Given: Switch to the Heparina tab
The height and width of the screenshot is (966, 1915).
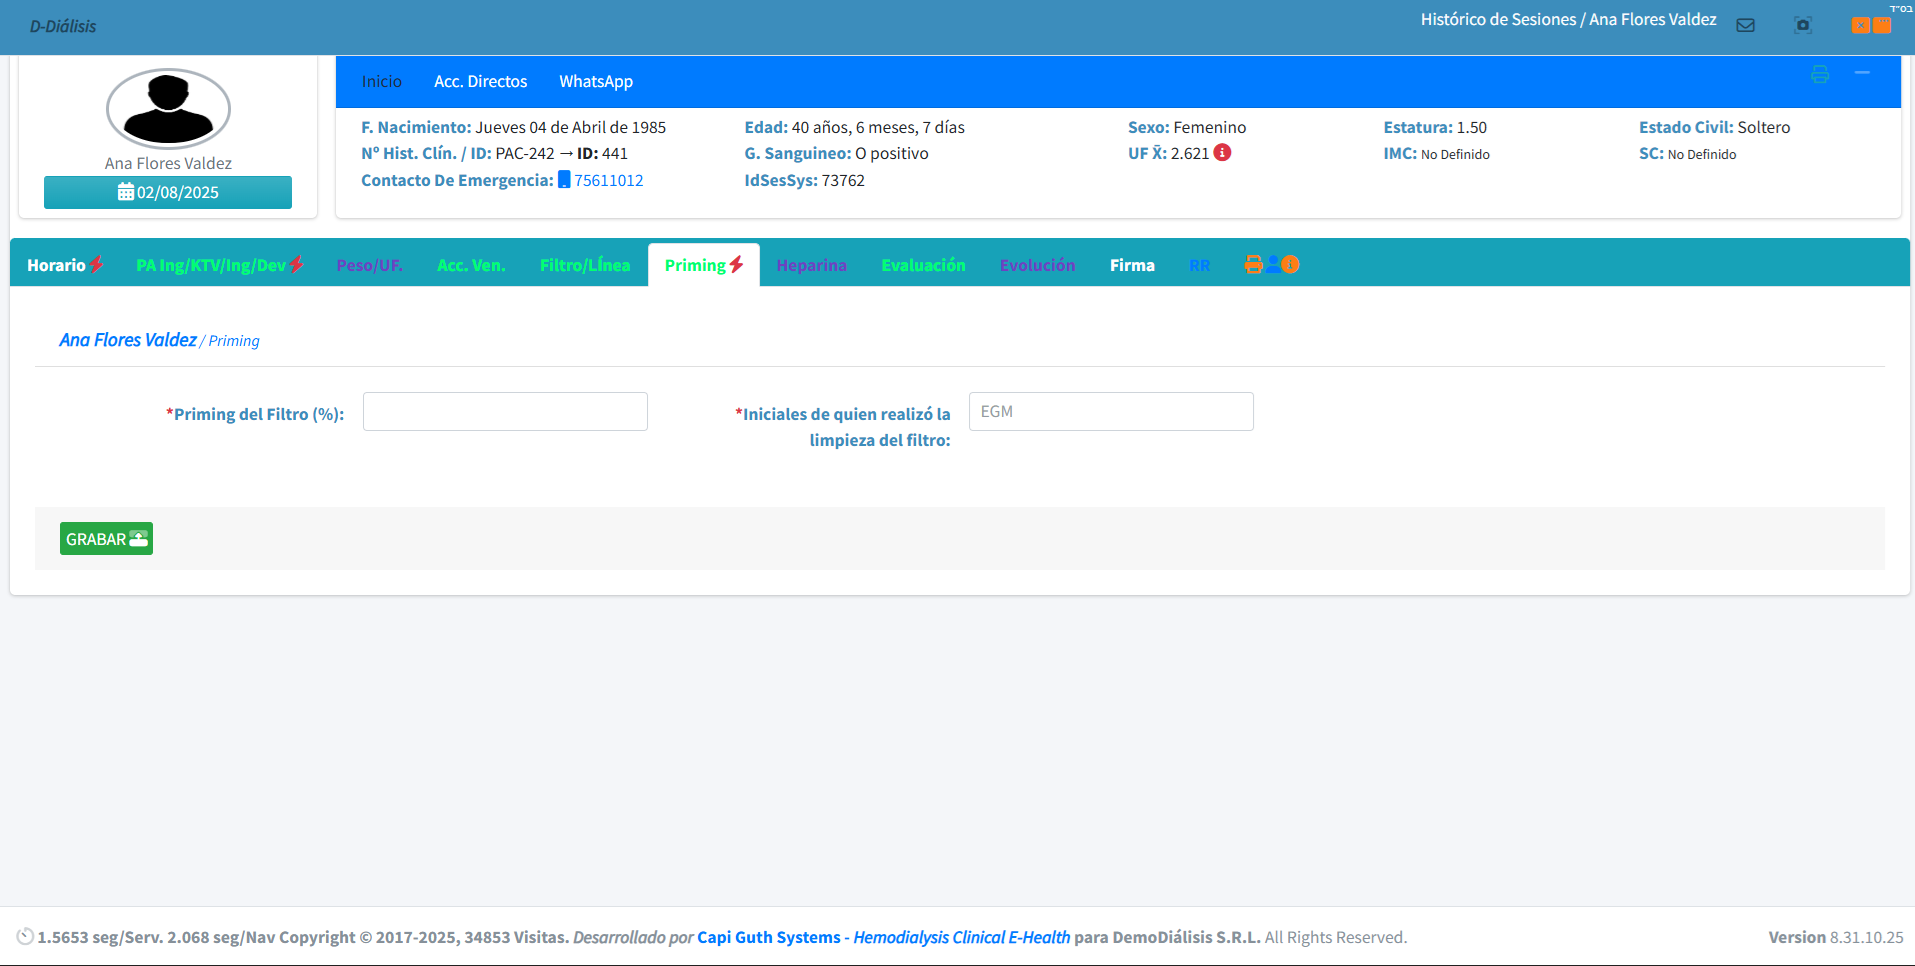Looking at the screenshot, I should pos(811,265).
